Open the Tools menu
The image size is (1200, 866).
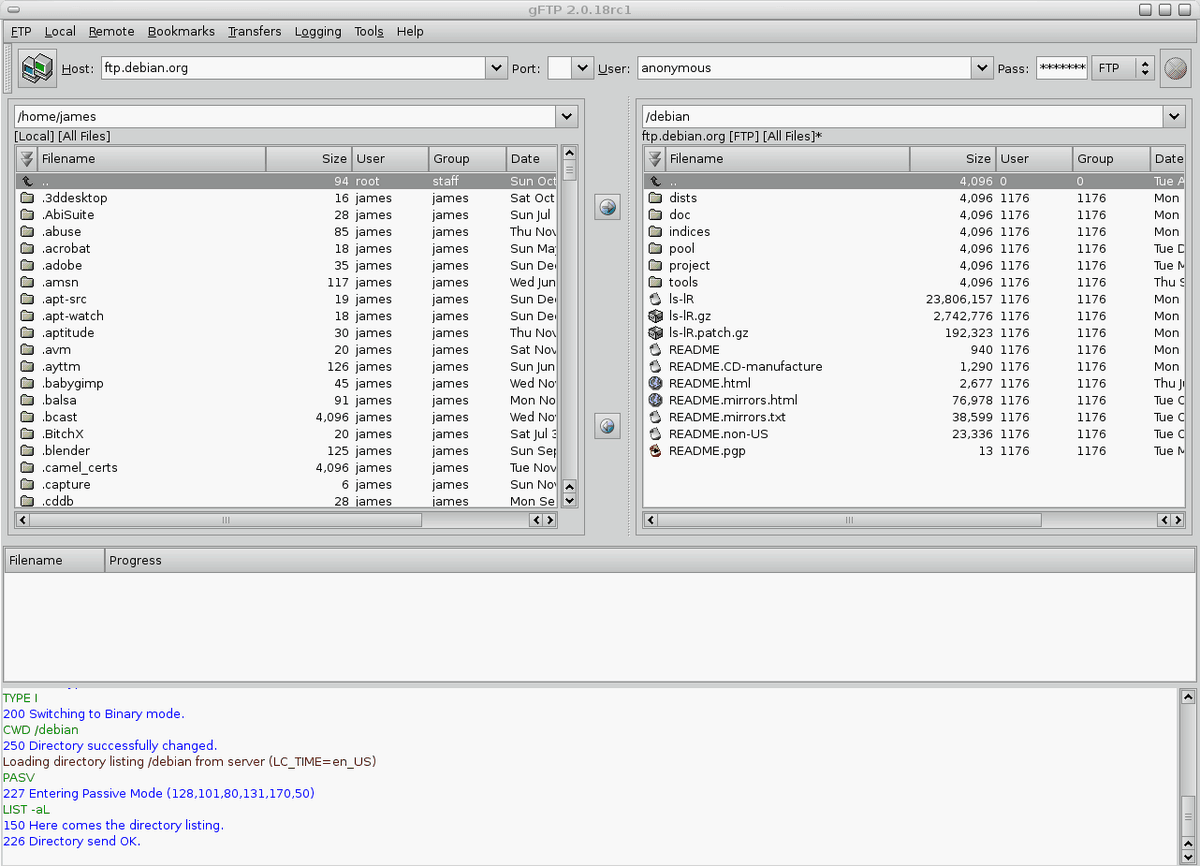coord(369,31)
